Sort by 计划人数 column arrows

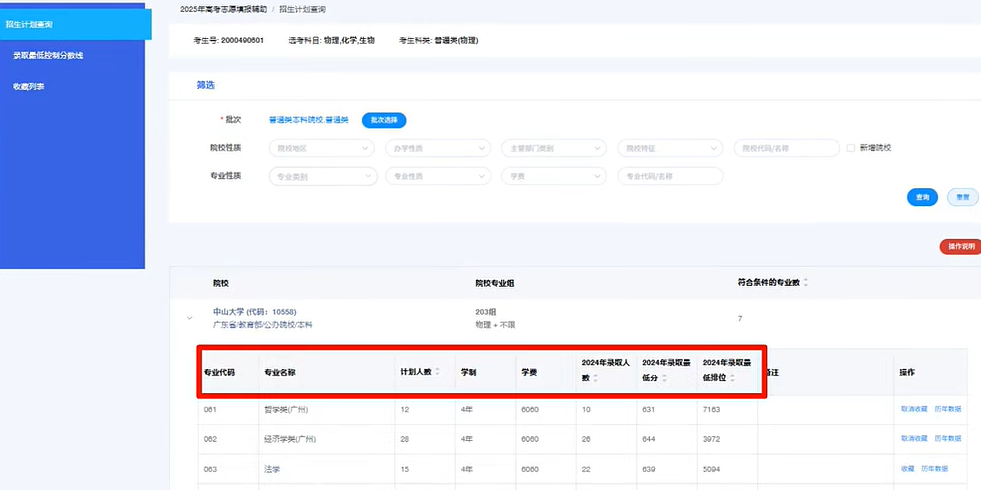[437, 372]
